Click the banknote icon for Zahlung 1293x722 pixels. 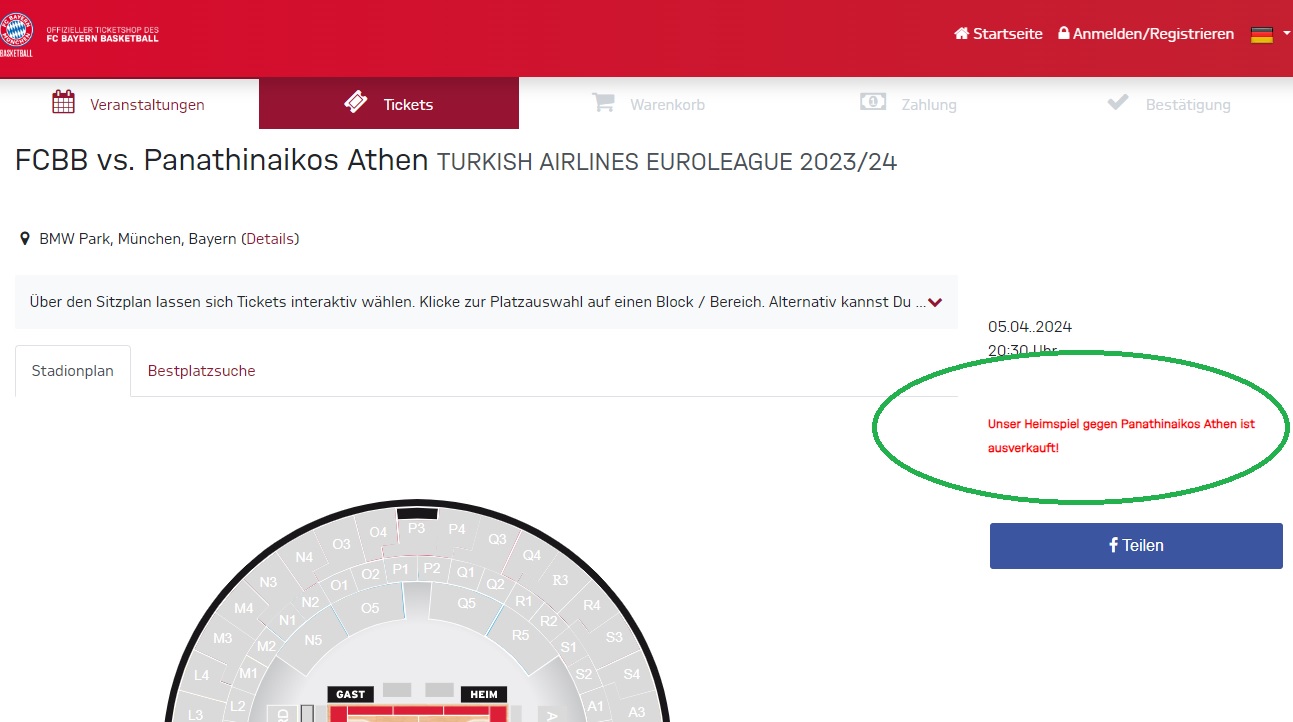point(873,102)
